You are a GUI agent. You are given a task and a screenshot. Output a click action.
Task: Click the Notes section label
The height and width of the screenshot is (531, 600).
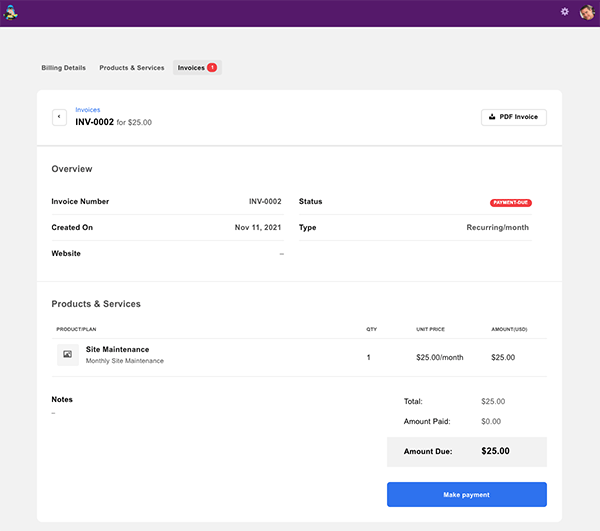[x=62, y=399]
